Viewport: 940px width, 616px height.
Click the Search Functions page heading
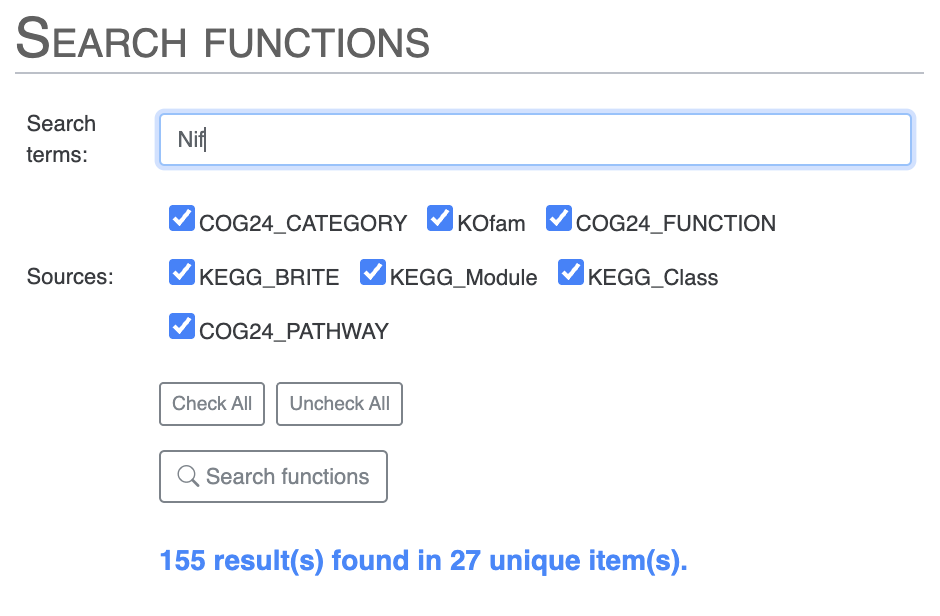coord(223,40)
